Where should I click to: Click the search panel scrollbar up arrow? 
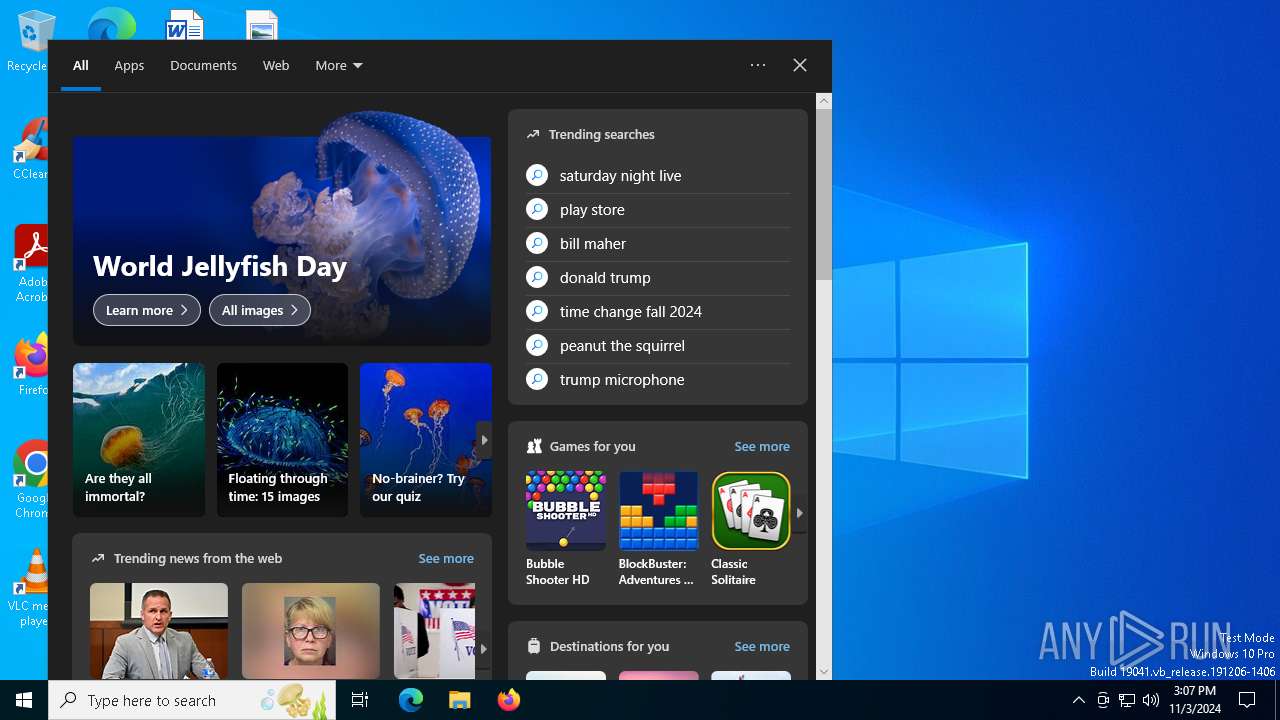point(824,101)
